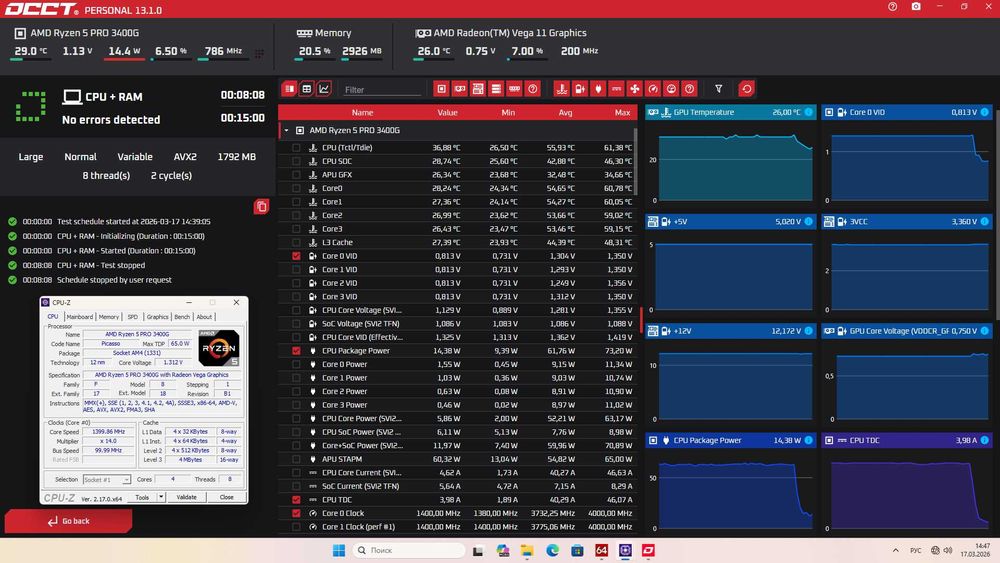
Task: Uncheck the CPU Package Power checkbox
Action: click(296, 351)
